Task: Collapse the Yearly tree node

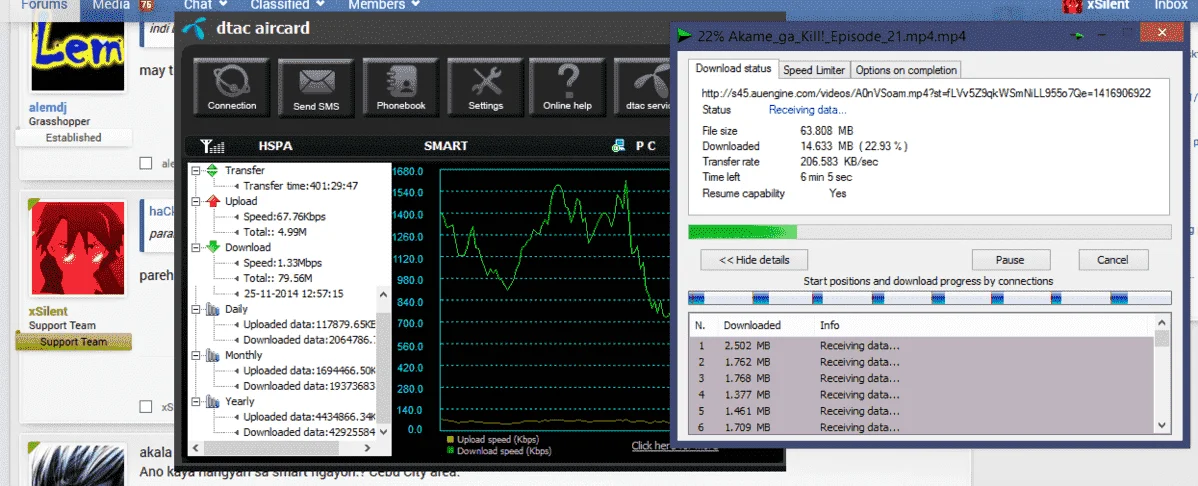Action: coord(196,400)
